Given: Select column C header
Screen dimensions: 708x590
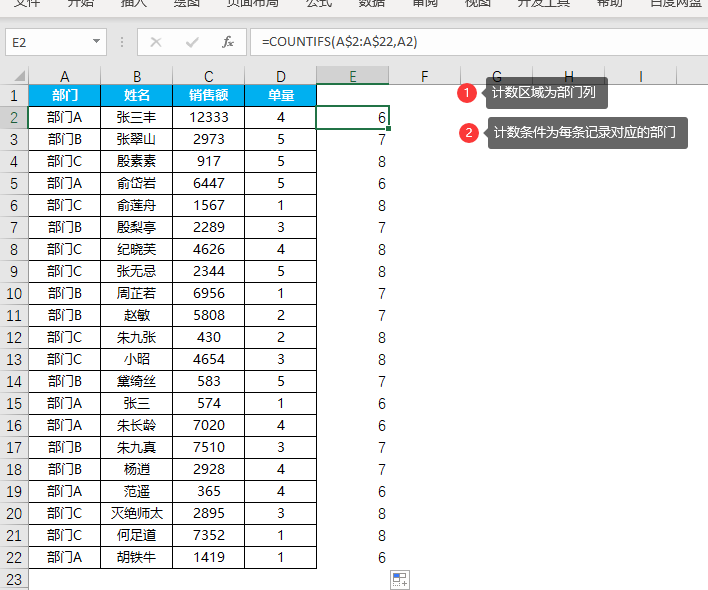Looking at the screenshot, I should click(209, 76).
